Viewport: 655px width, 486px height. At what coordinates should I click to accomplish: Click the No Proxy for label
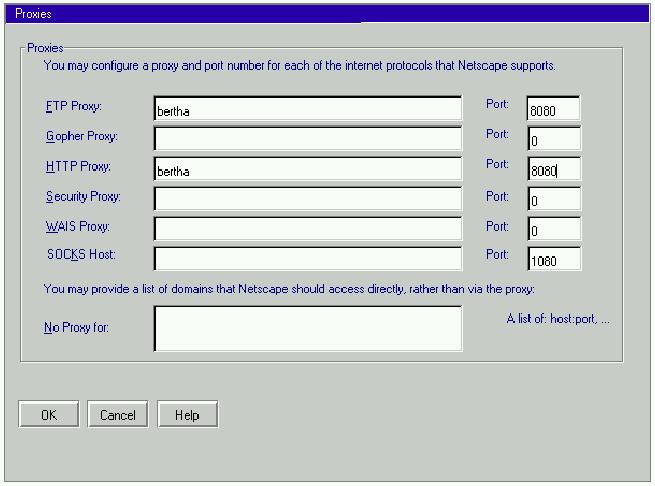click(x=76, y=327)
